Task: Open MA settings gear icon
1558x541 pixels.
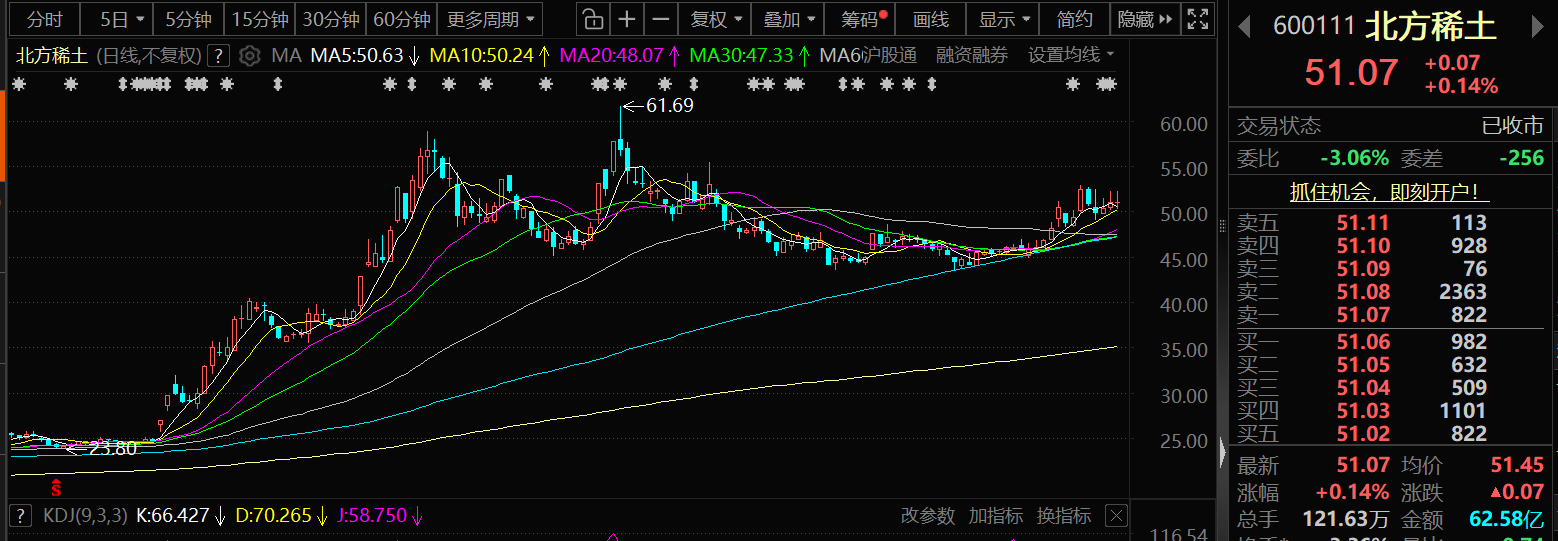Action: tap(250, 56)
